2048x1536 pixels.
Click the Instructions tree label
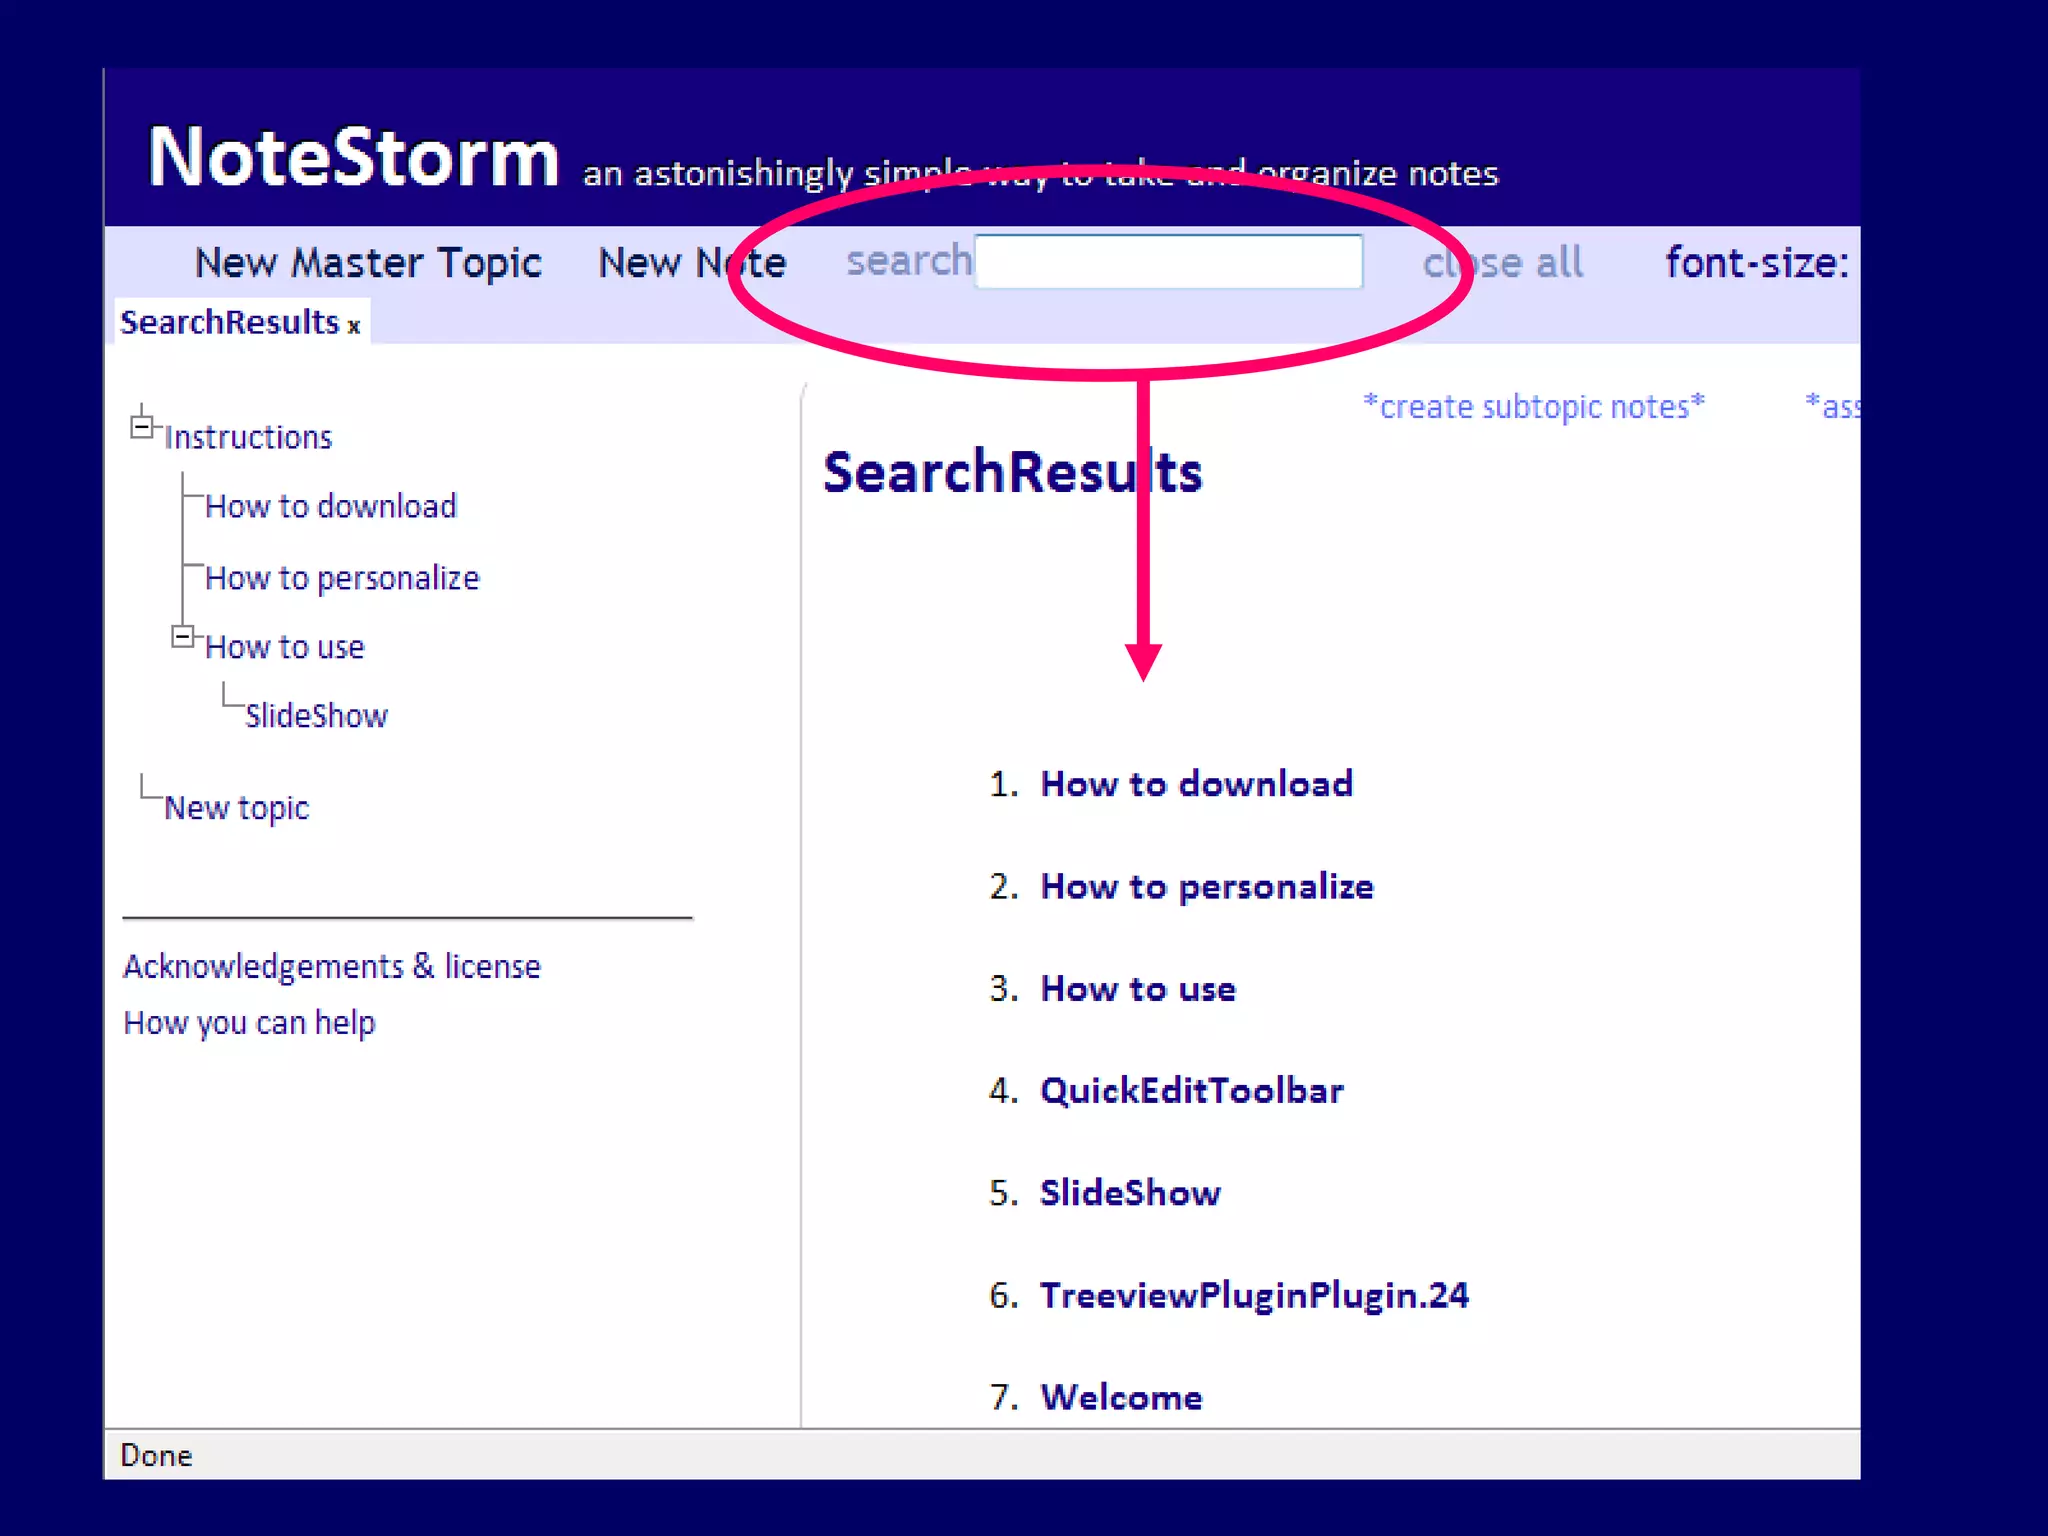(248, 437)
